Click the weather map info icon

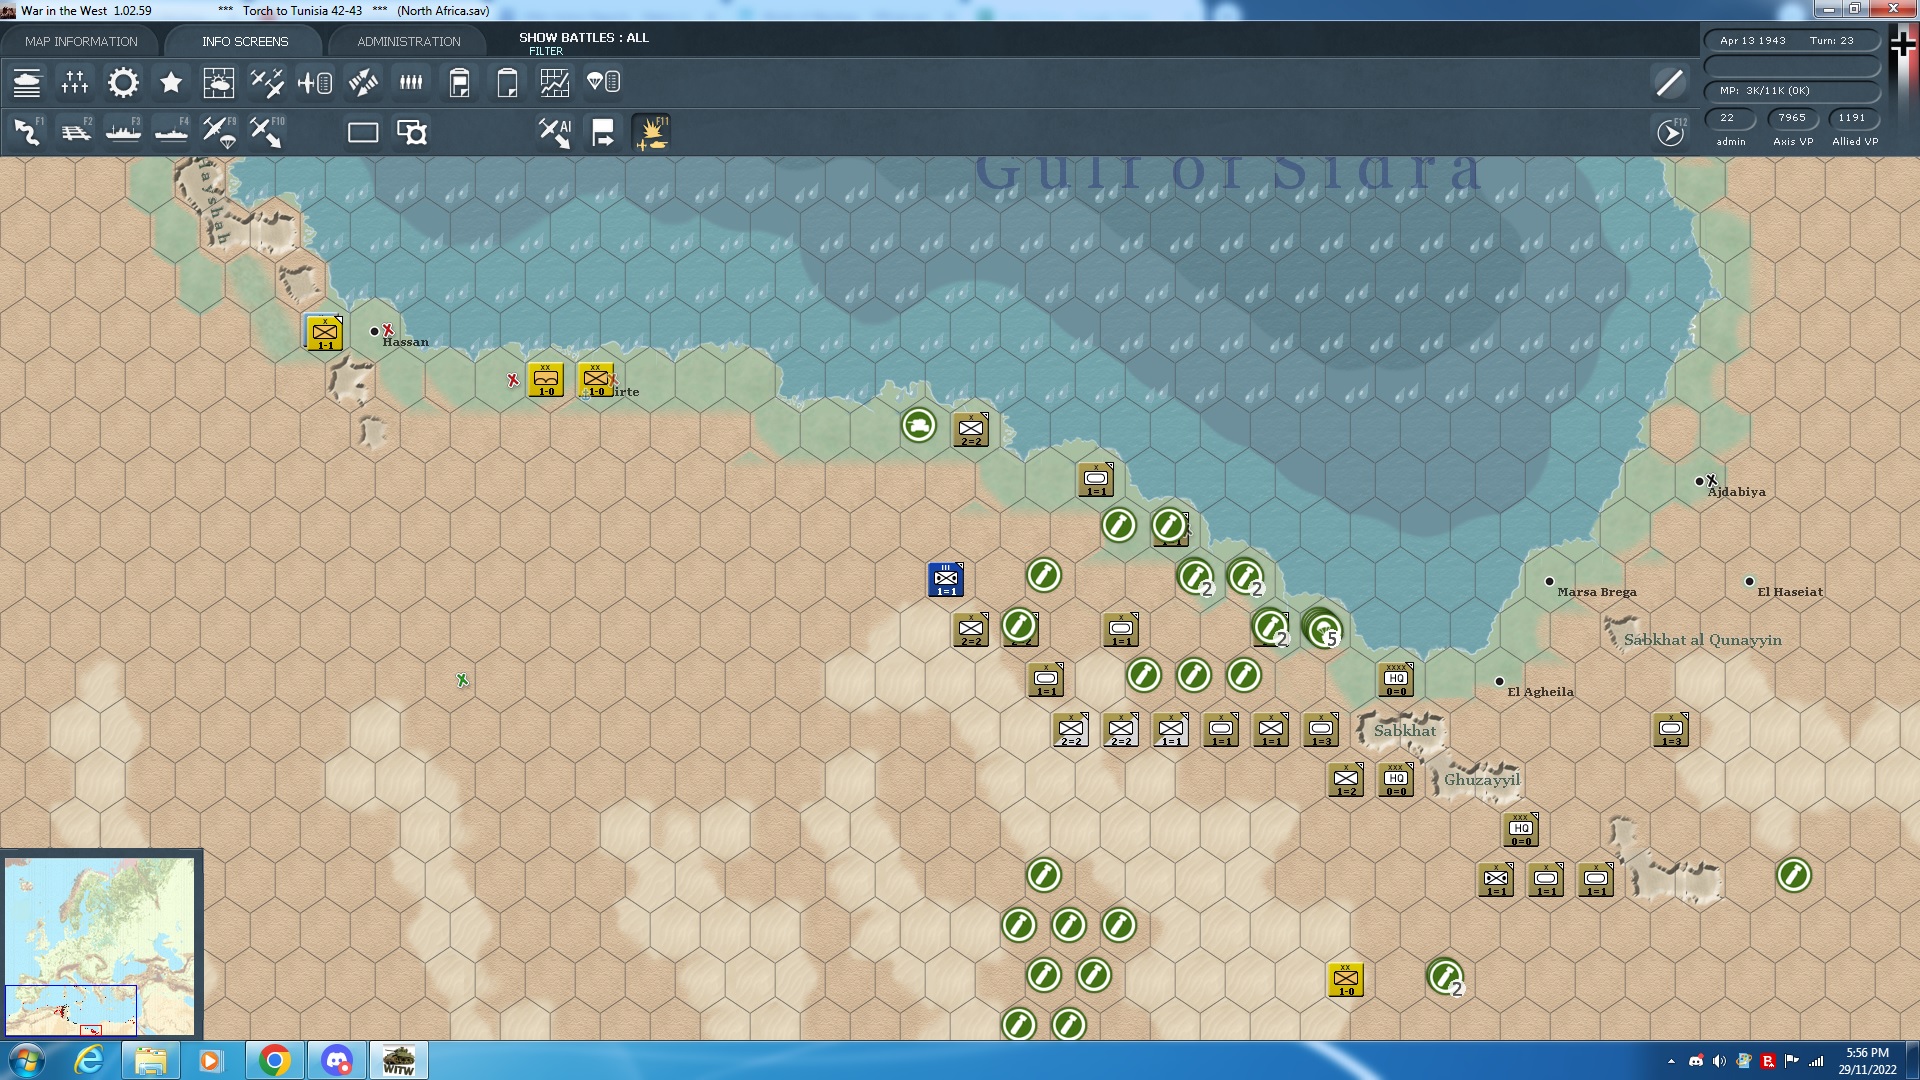pos(218,82)
